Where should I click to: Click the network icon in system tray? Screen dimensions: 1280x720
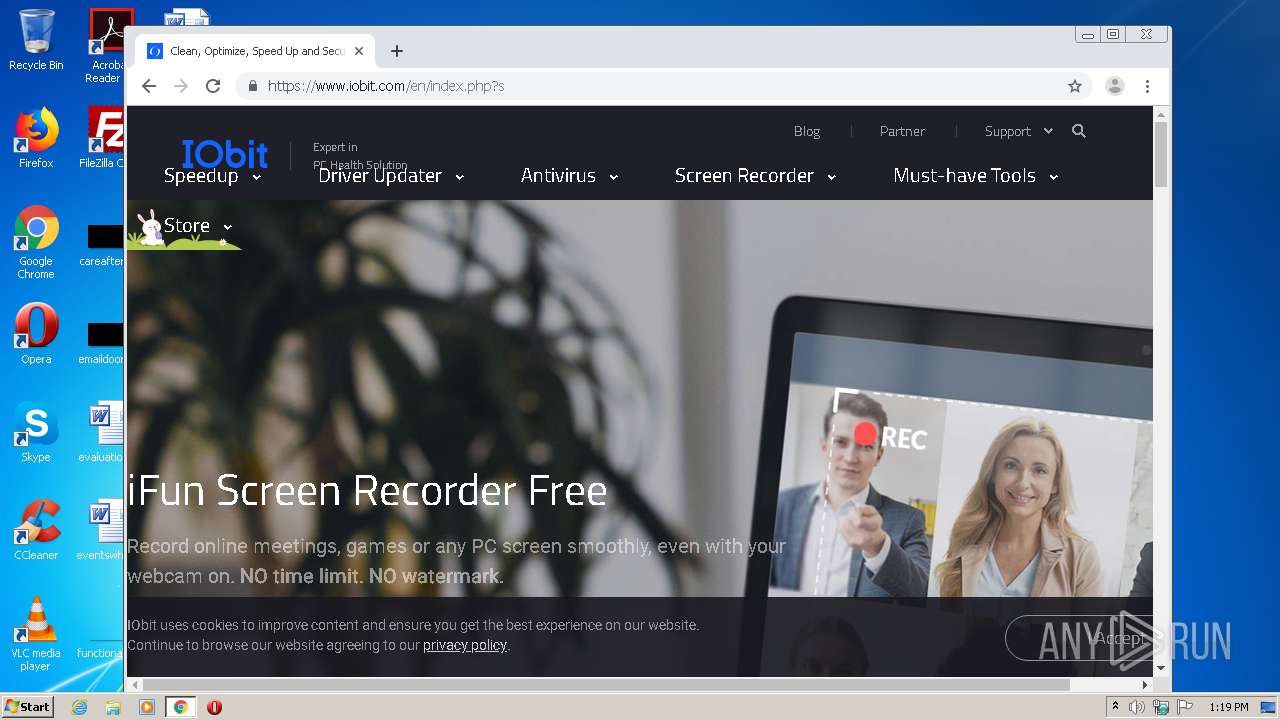(1161, 707)
